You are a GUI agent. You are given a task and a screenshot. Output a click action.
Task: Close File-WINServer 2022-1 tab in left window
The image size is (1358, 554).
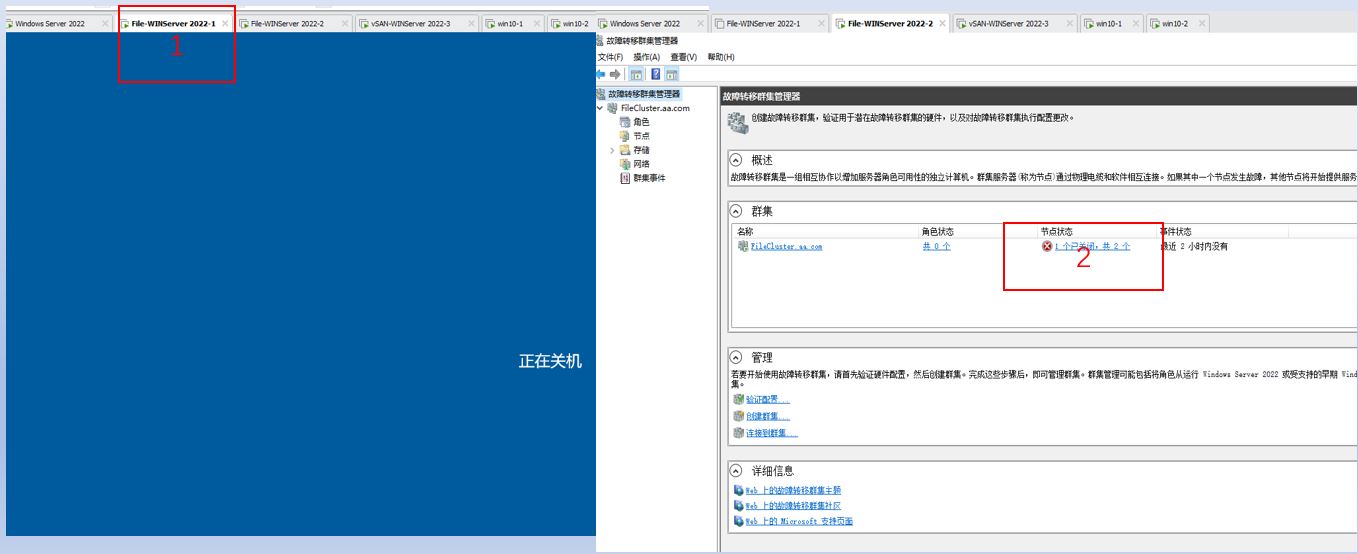click(225, 23)
